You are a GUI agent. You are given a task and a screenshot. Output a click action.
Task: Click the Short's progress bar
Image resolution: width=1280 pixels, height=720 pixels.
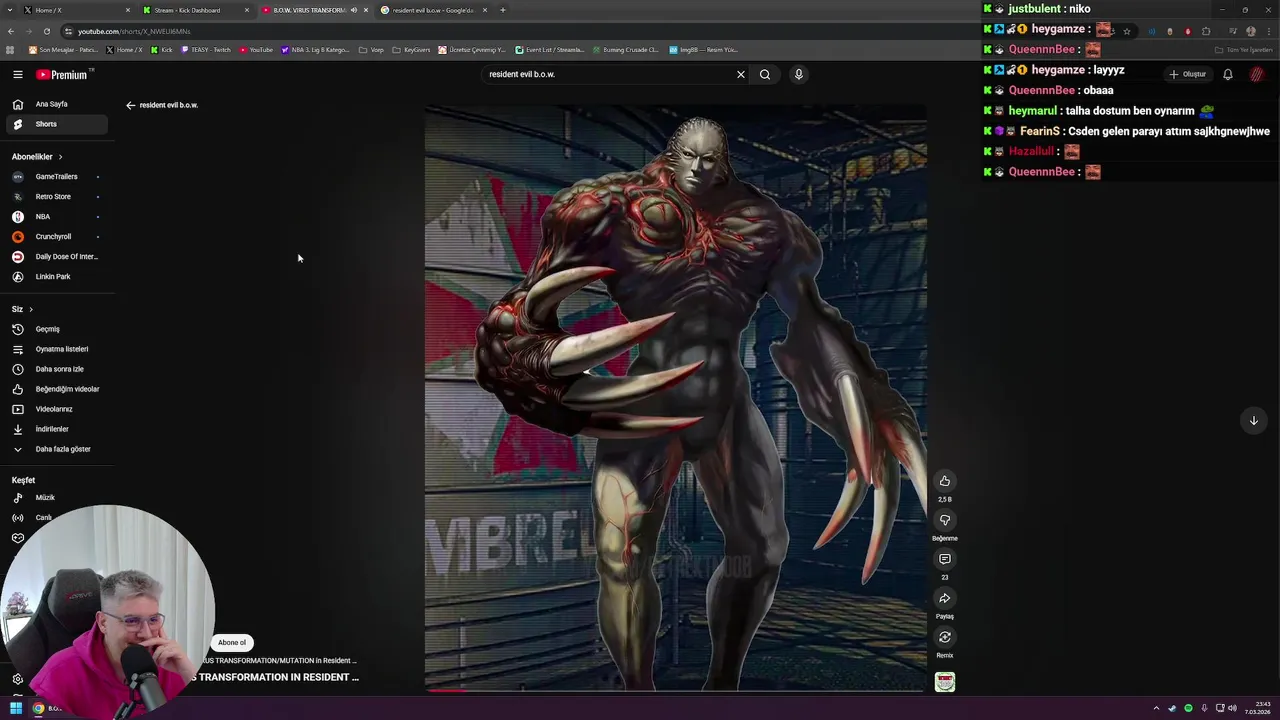pyautogui.click(x=676, y=690)
